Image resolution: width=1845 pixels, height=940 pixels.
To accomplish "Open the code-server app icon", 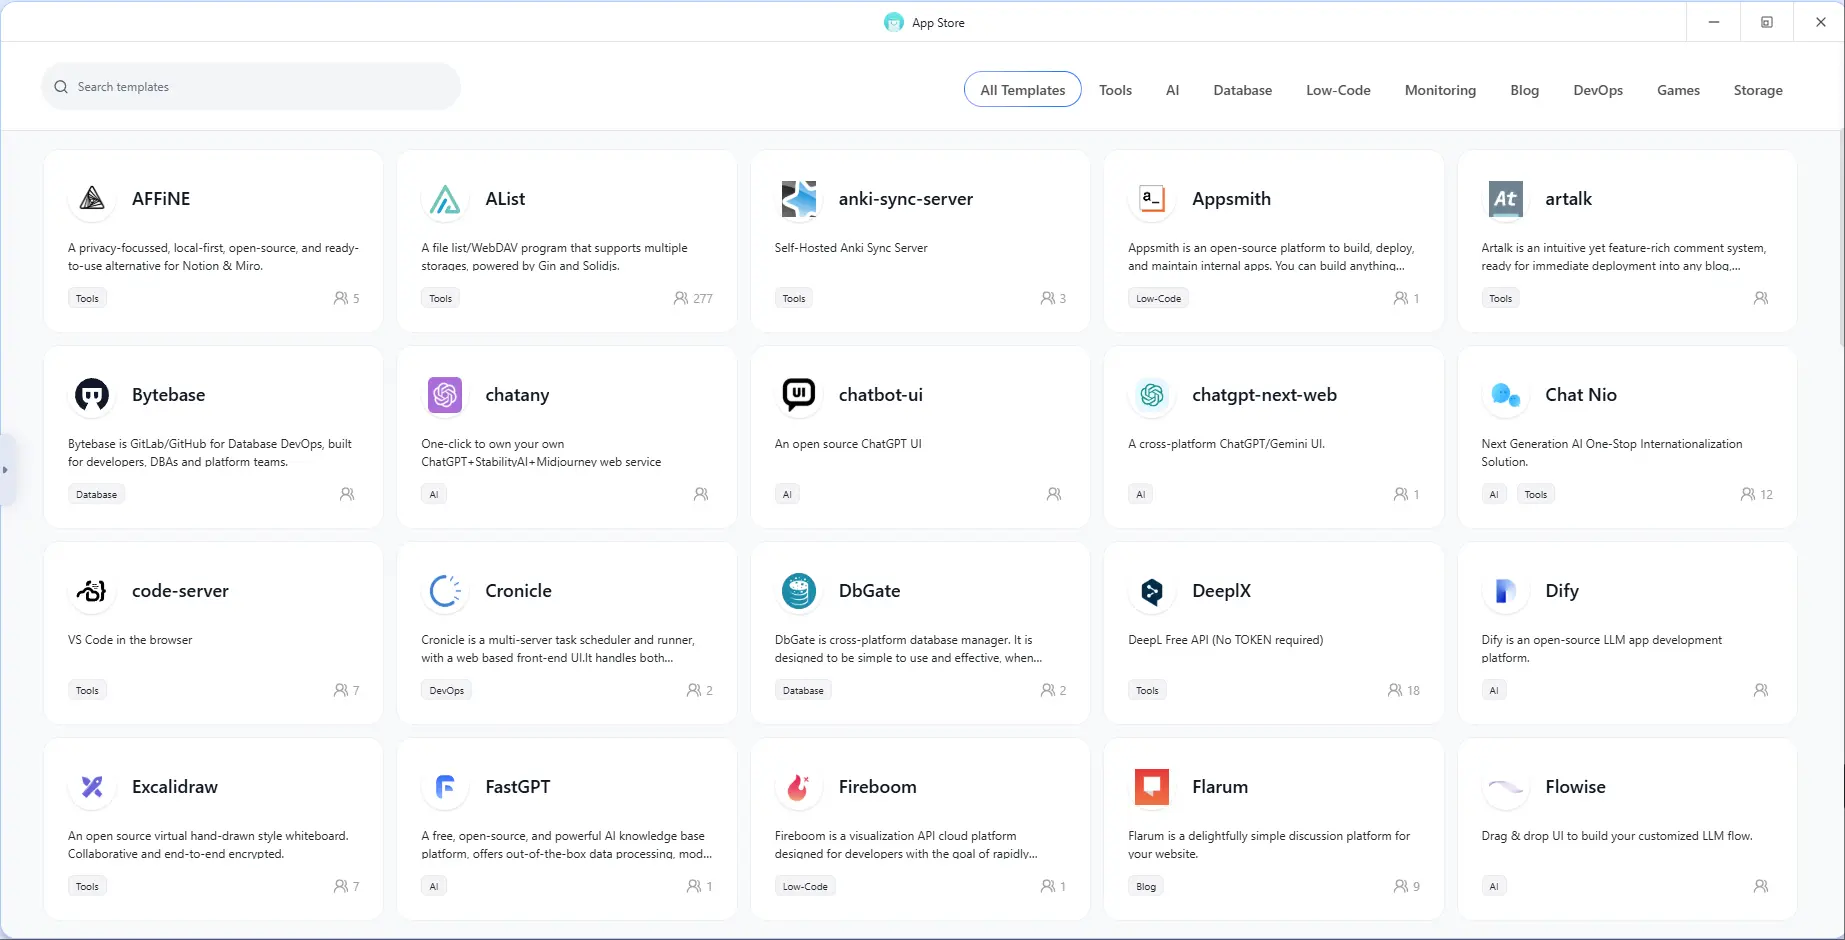I will point(92,591).
